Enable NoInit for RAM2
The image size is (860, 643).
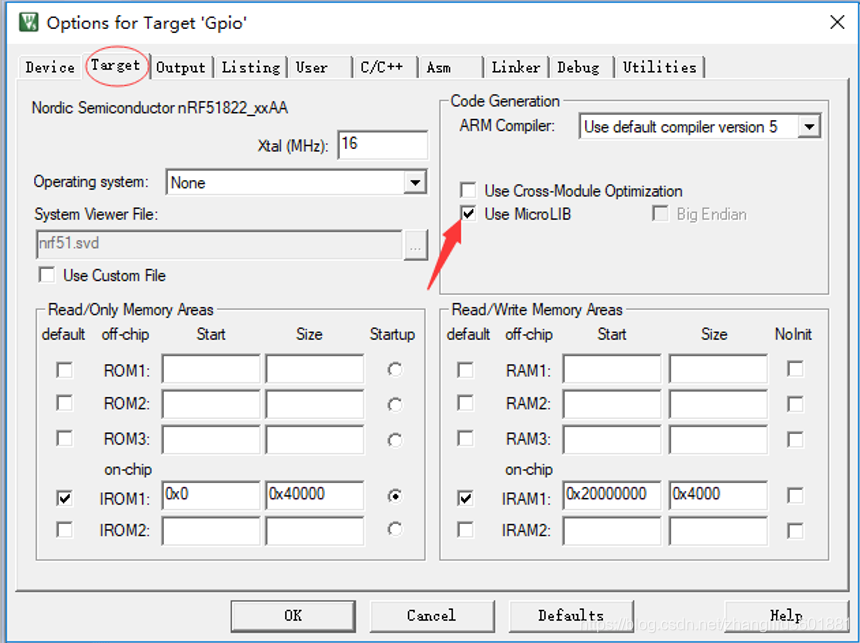[795, 404]
